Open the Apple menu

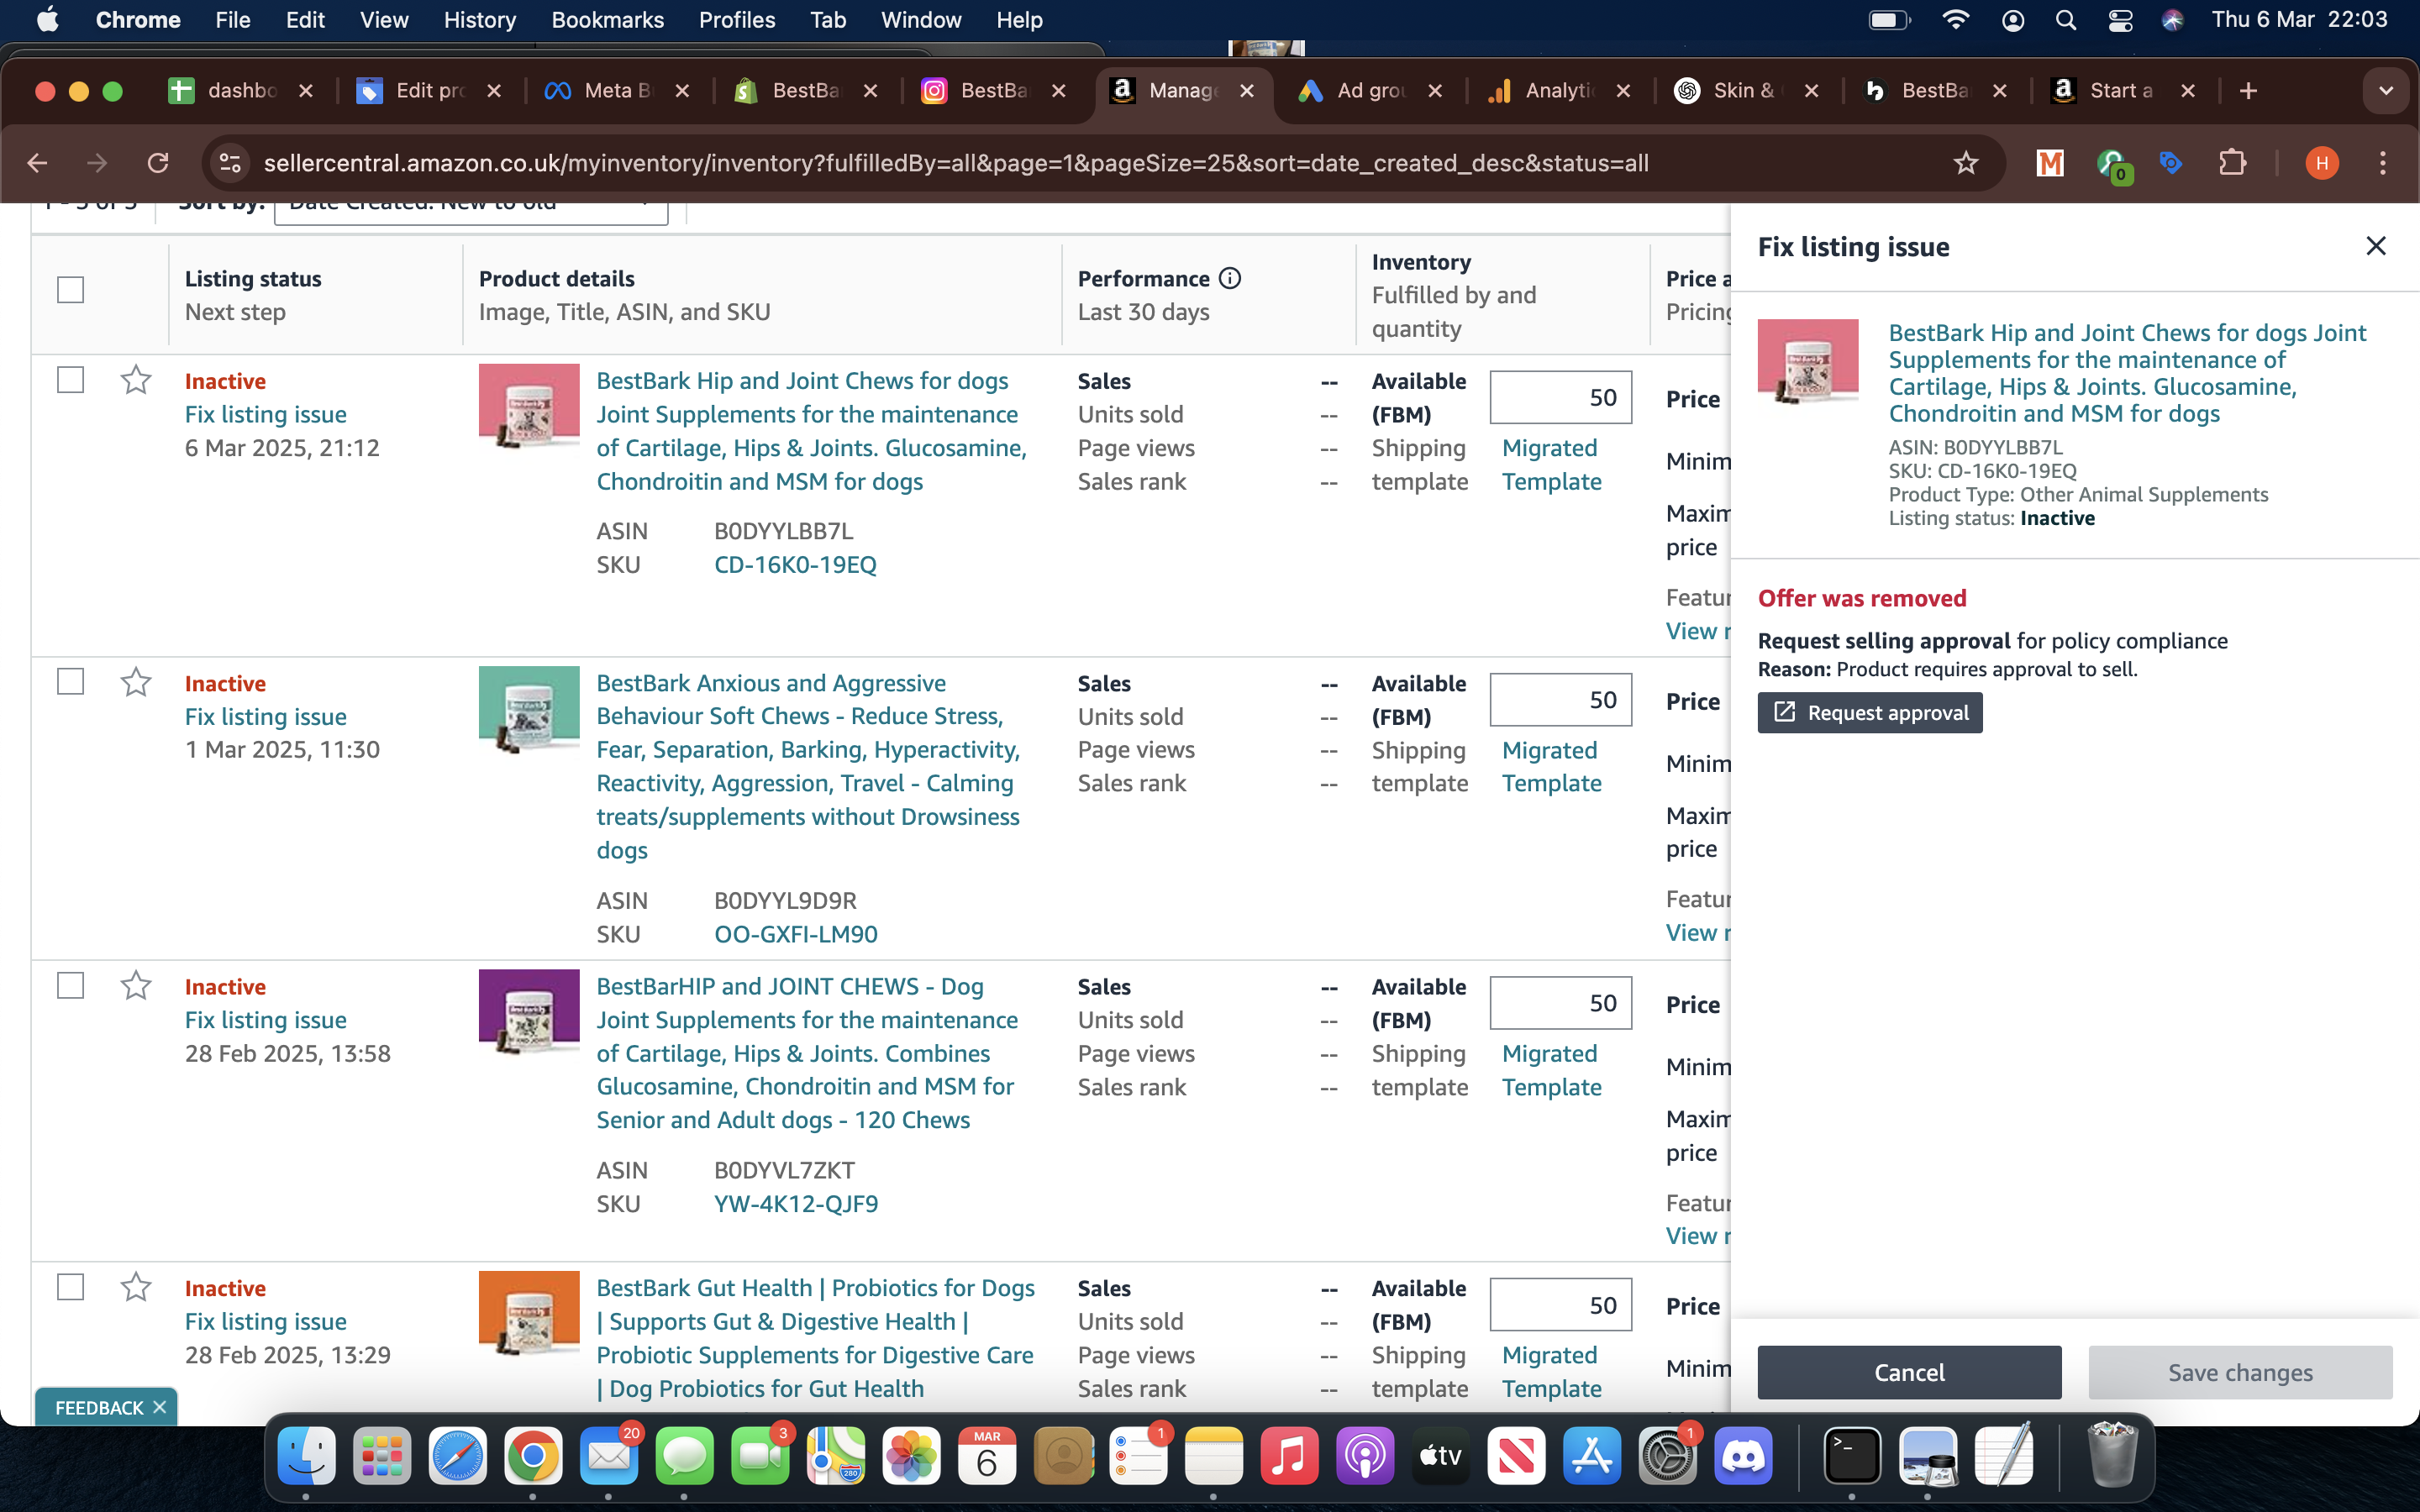(47, 20)
